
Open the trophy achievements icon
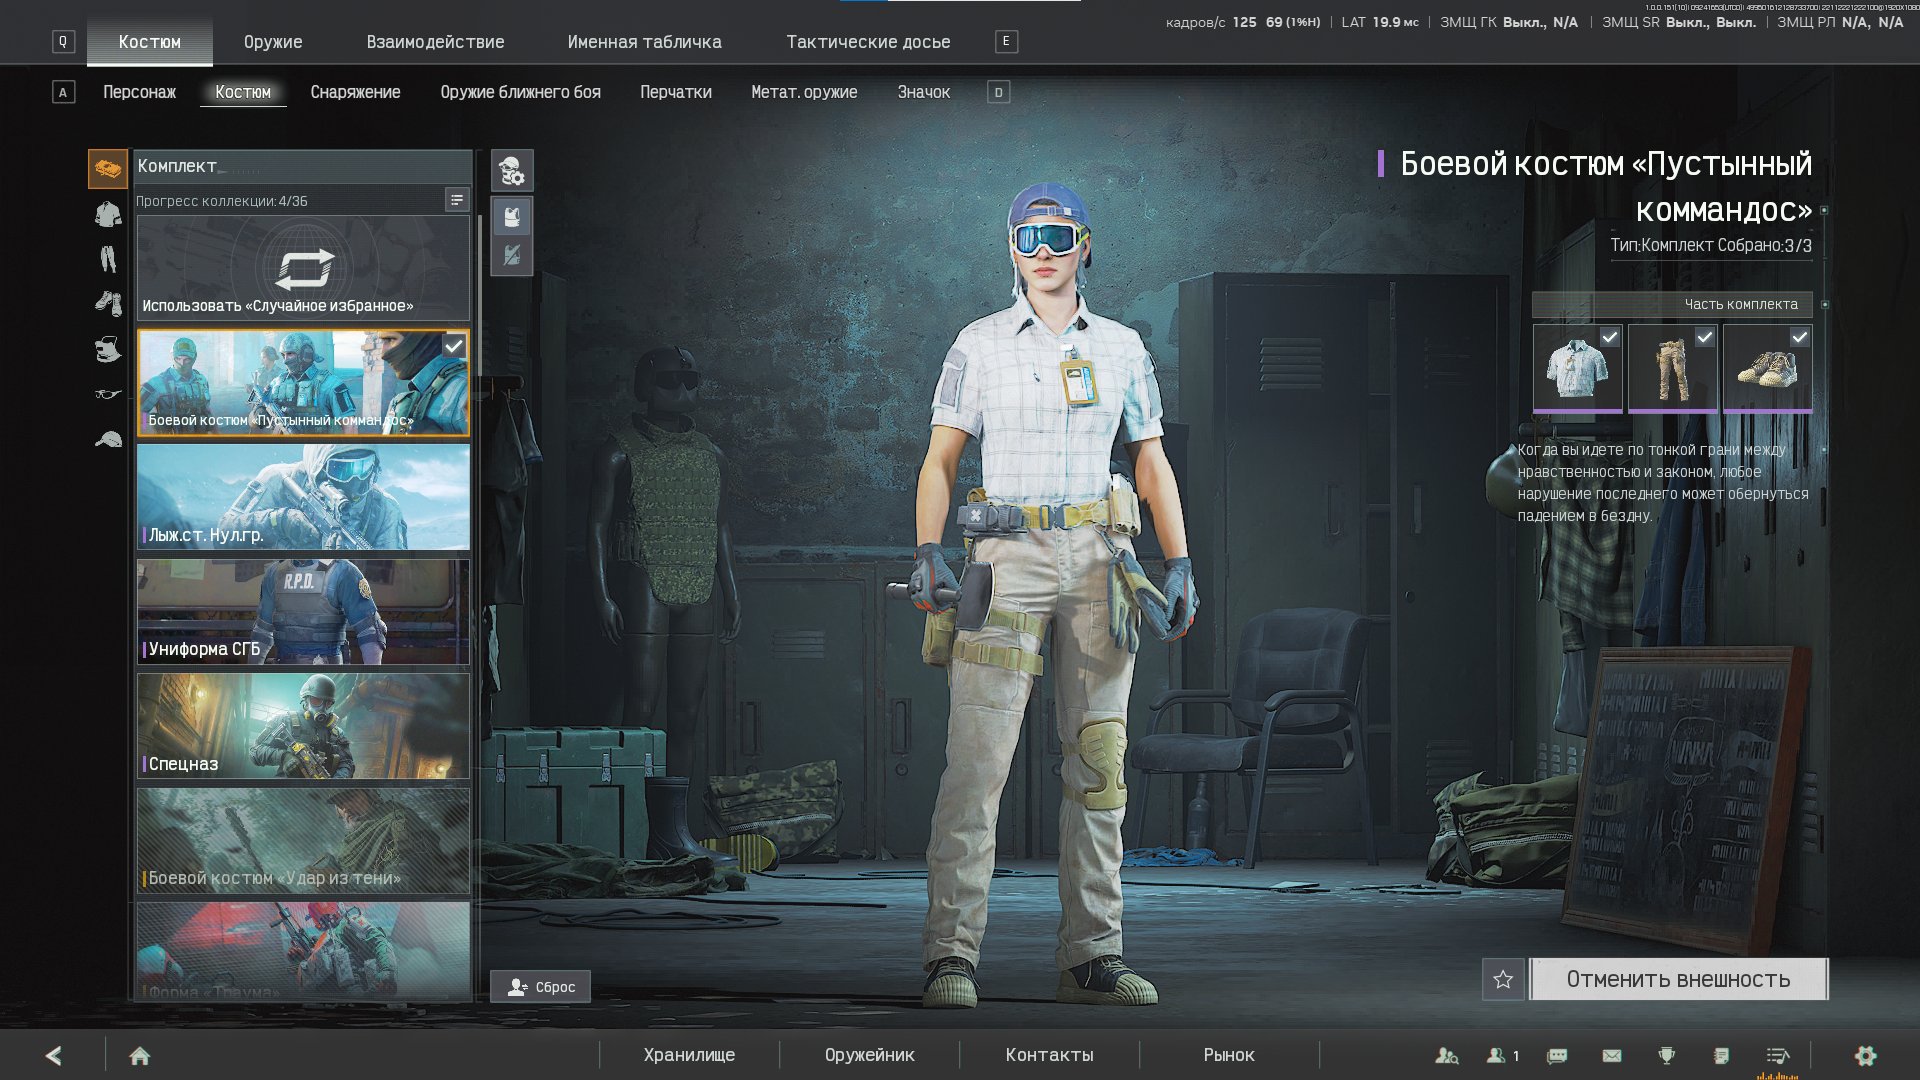tap(1666, 1055)
